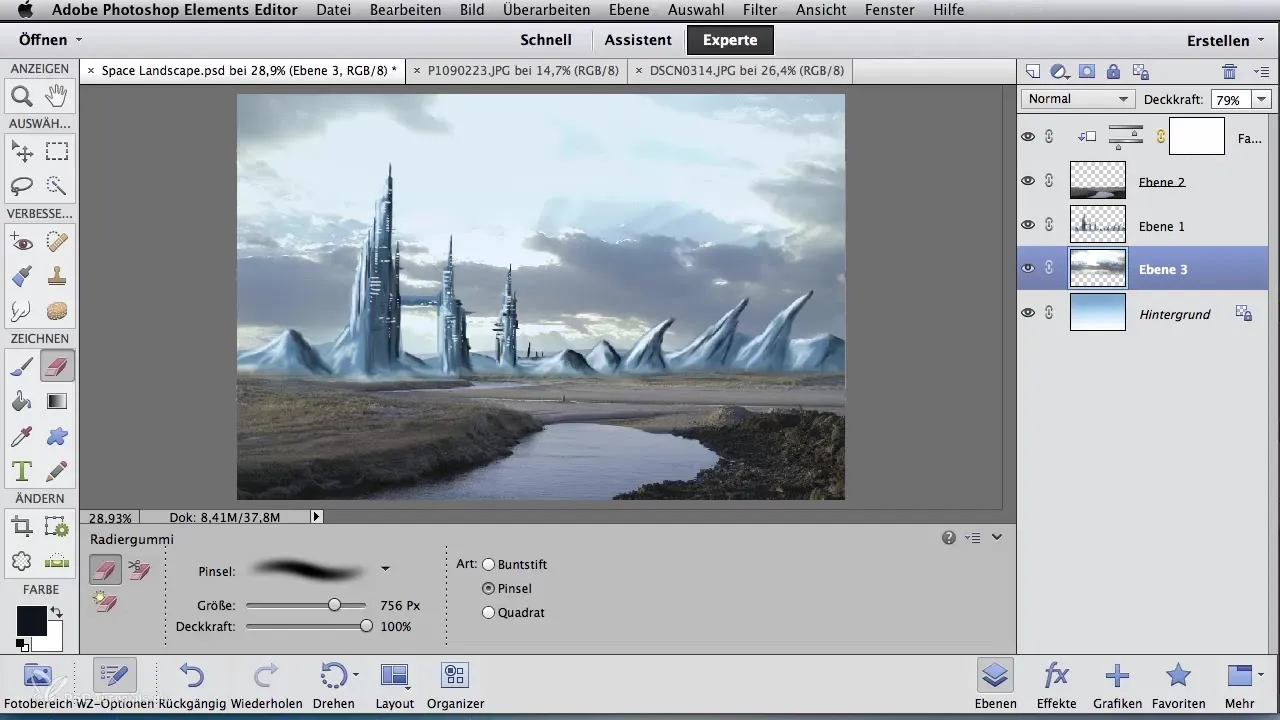
Task: Select the Spot Healing Brush tool
Action: [x=57, y=241]
